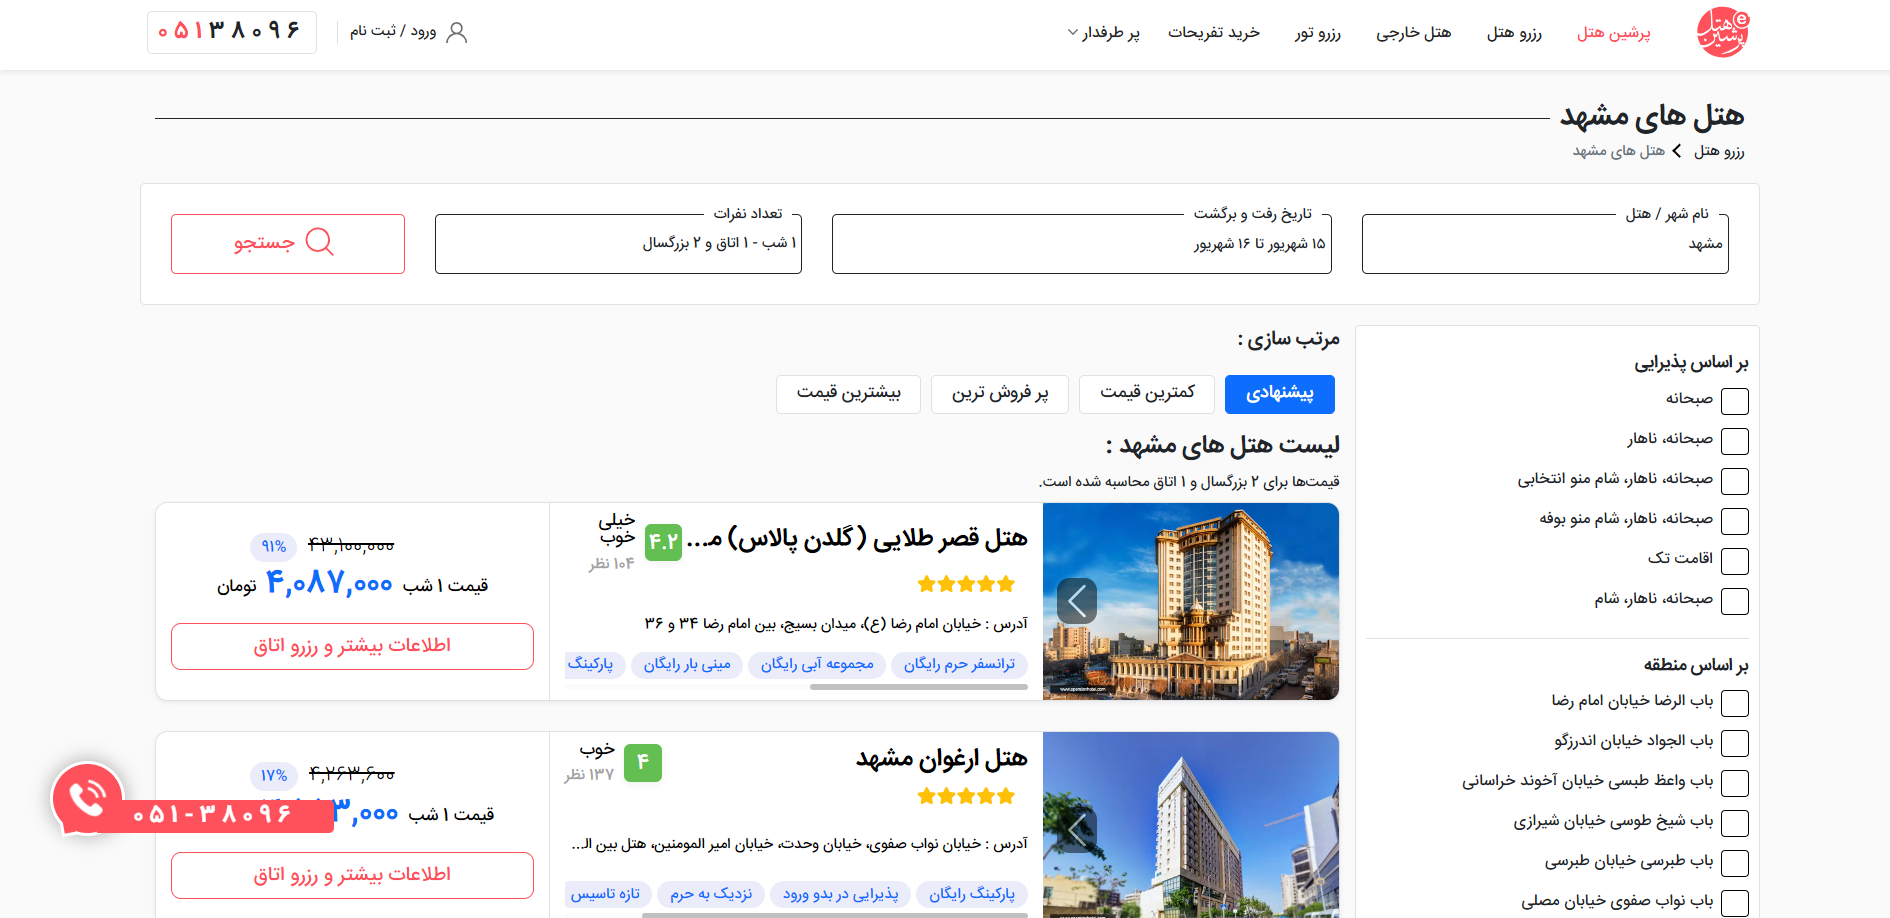Click the Pershin Hotel logo icon
1890x918 pixels.
pyautogui.click(x=1723, y=32)
